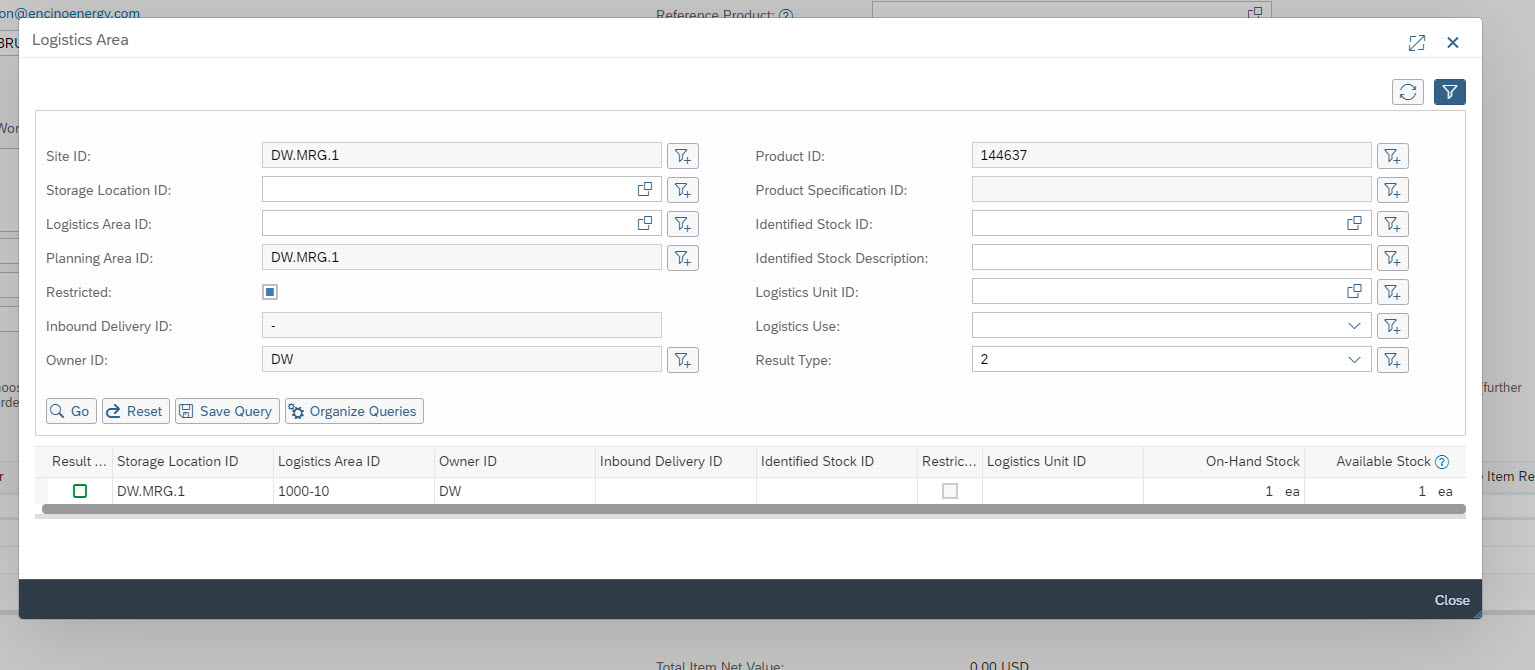1535x670 pixels.
Task: Open value help for Identified Stock ID field
Action: coord(1355,223)
